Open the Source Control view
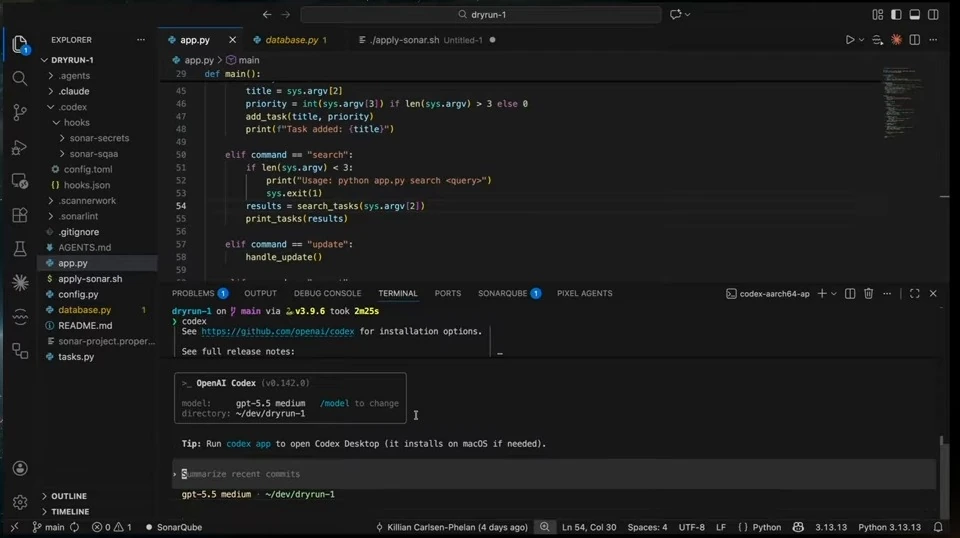This screenshot has width=960, height=538. [x=20, y=112]
